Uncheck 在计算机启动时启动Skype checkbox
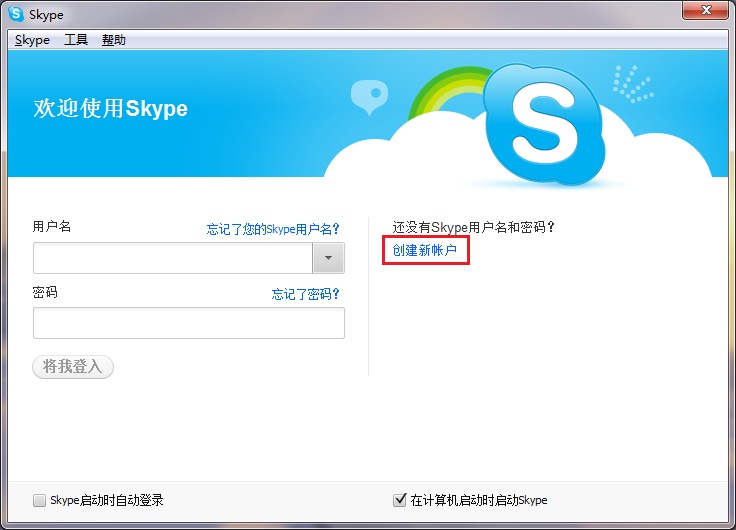The height and width of the screenshot is (530, 736). [399, 500]
